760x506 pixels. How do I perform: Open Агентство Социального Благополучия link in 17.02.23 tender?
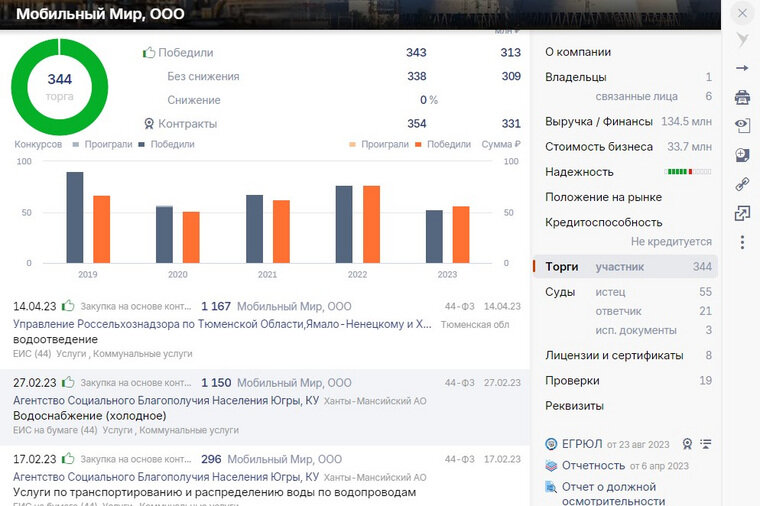click(166, 476)
